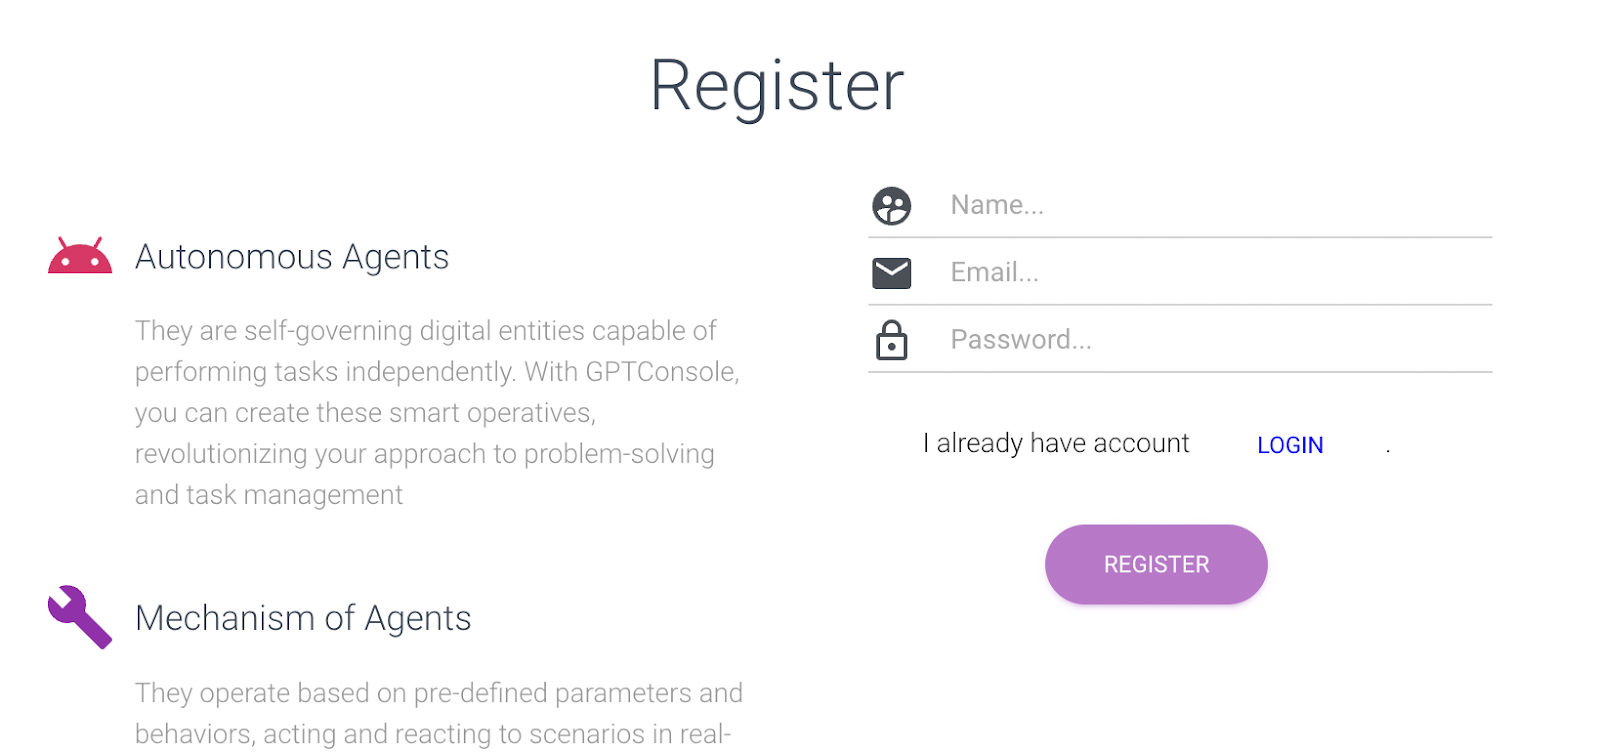Click the purple wrench icon
The image size is (1600, 752).
(x=79, y=616)
